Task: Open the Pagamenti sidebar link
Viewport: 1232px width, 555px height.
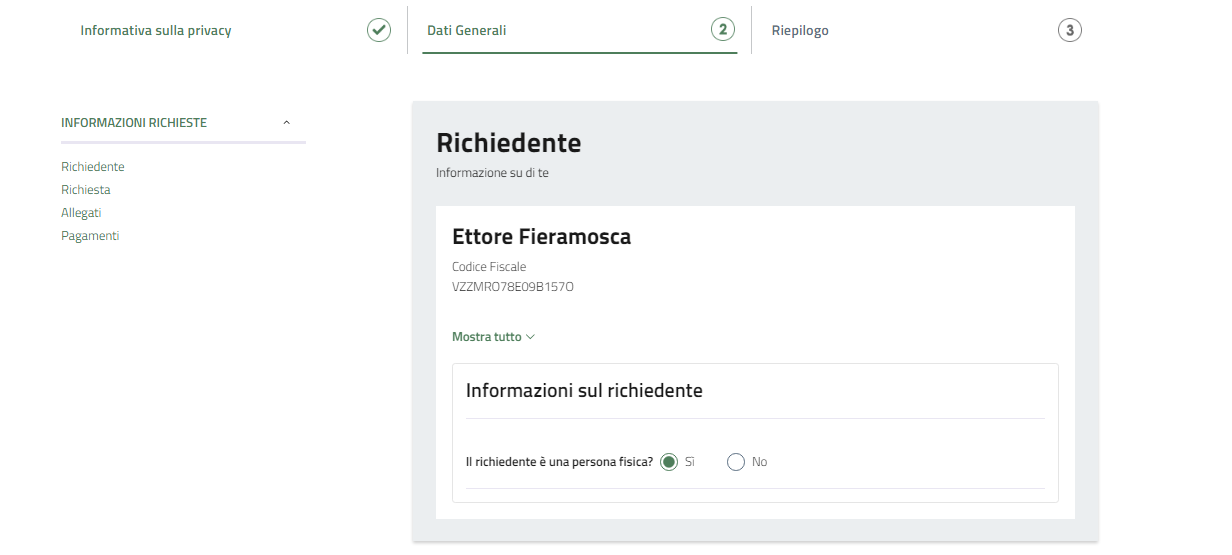Action: [90, 236]
